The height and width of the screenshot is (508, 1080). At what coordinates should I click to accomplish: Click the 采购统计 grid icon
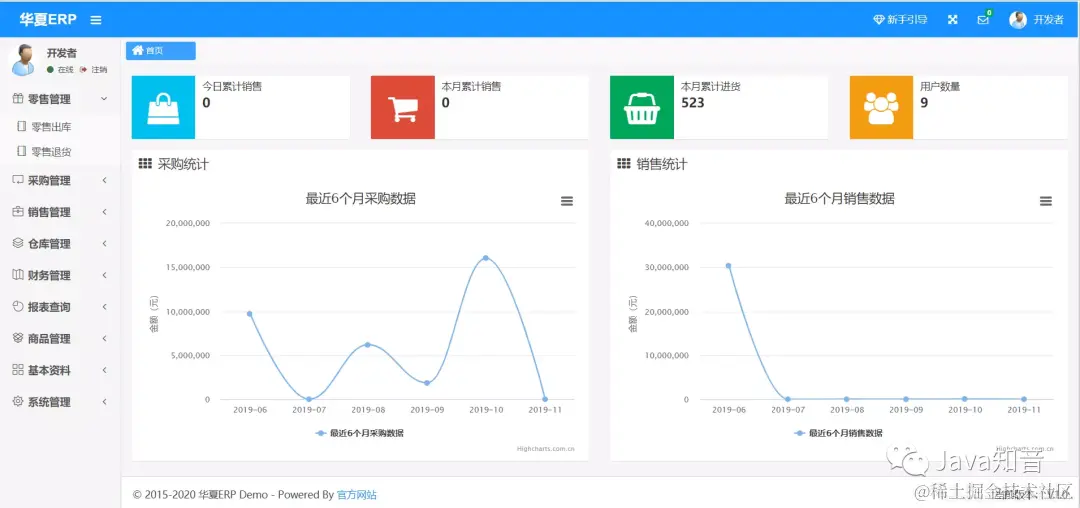pos(145,164)
